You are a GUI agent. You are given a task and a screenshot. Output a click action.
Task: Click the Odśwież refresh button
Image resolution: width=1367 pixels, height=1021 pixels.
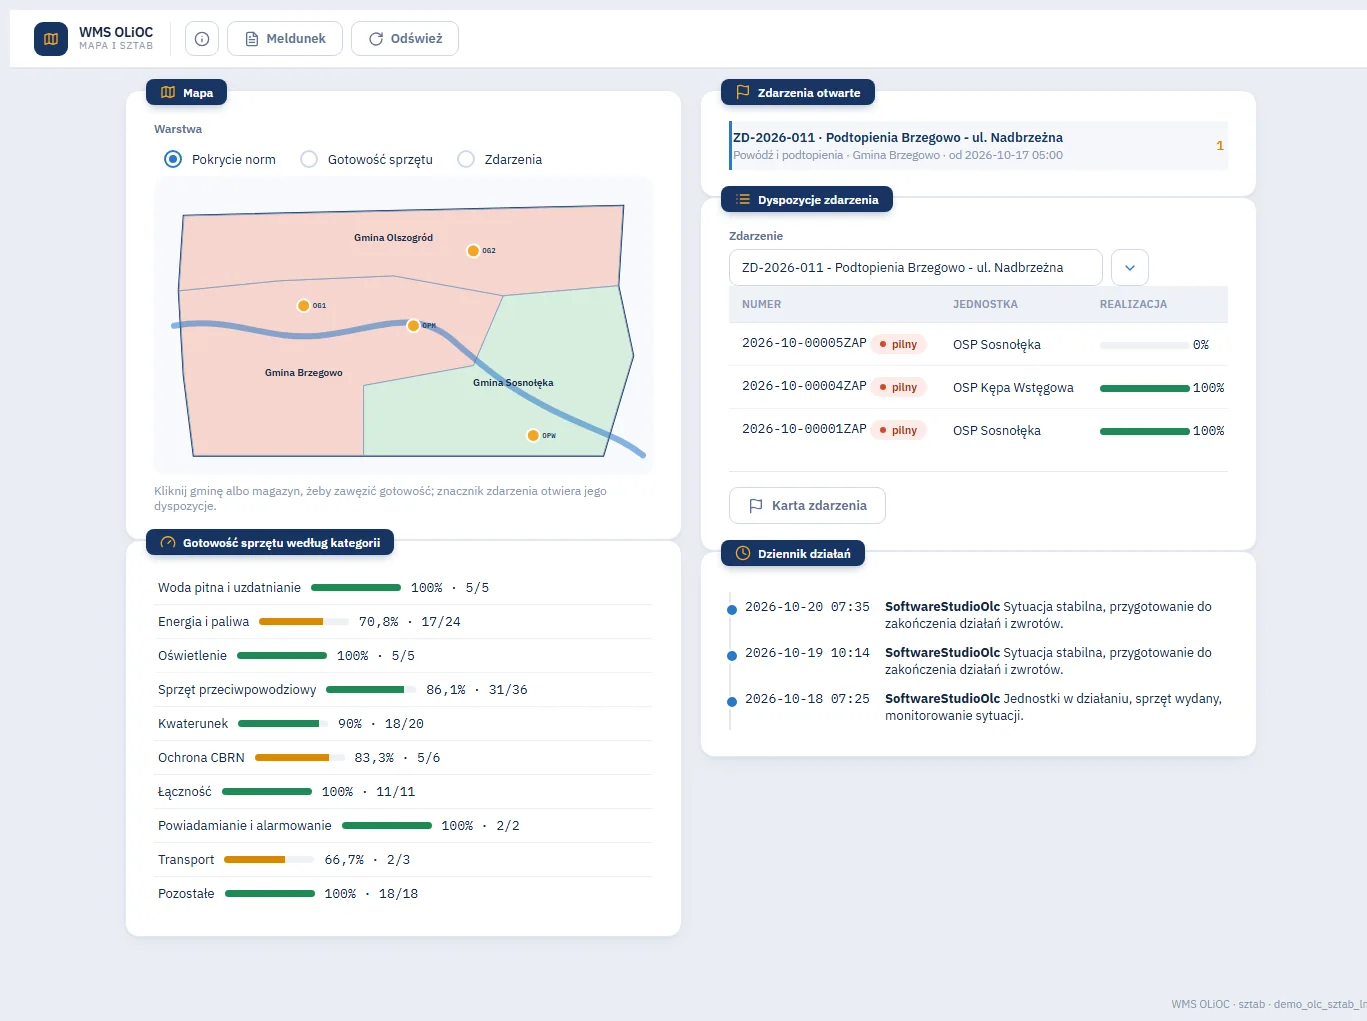[405, 39]
